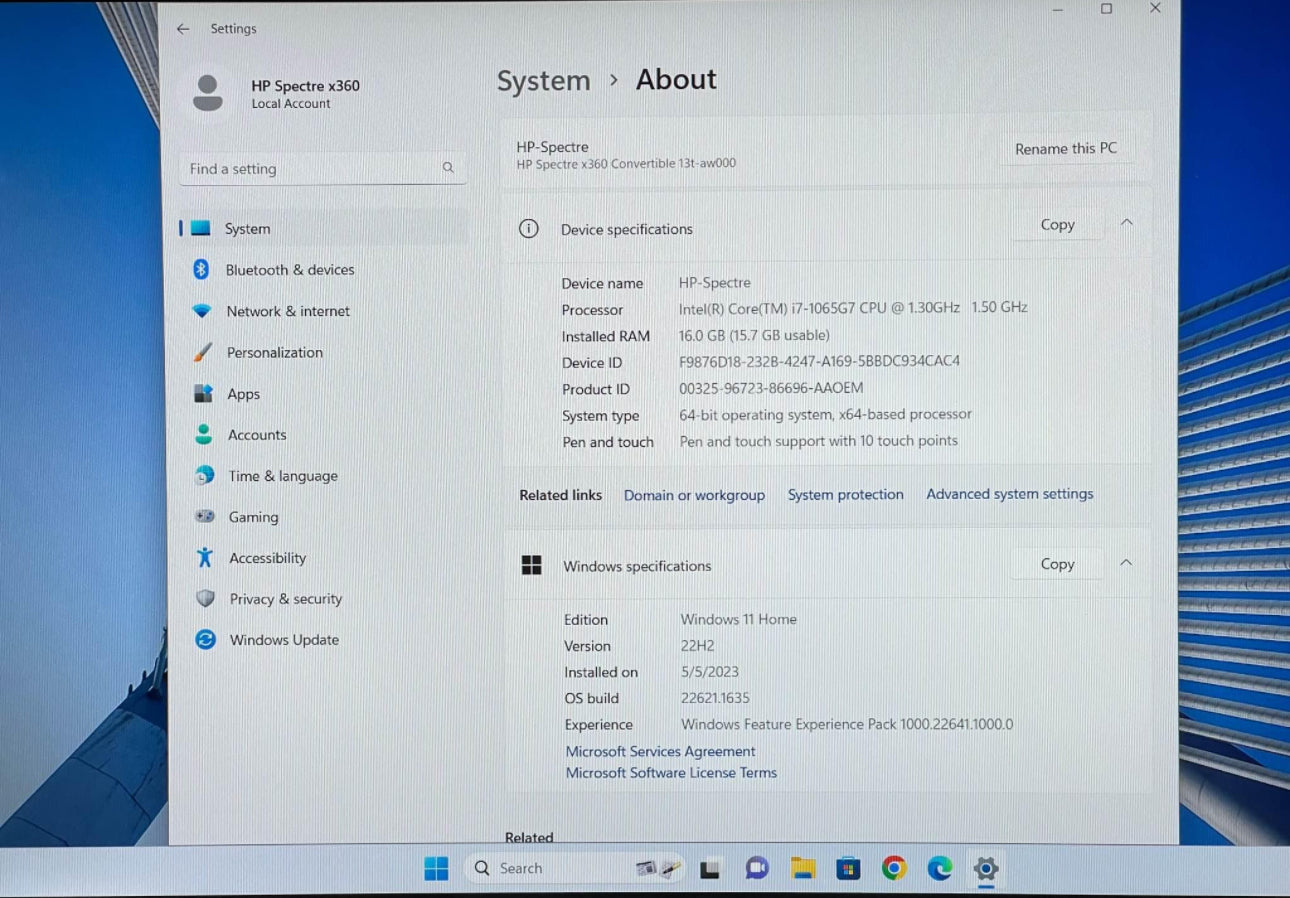The height and width of the screenshot is (898, 1290).
Task: Click the Gaming controller icon
Action: [204, 517]
